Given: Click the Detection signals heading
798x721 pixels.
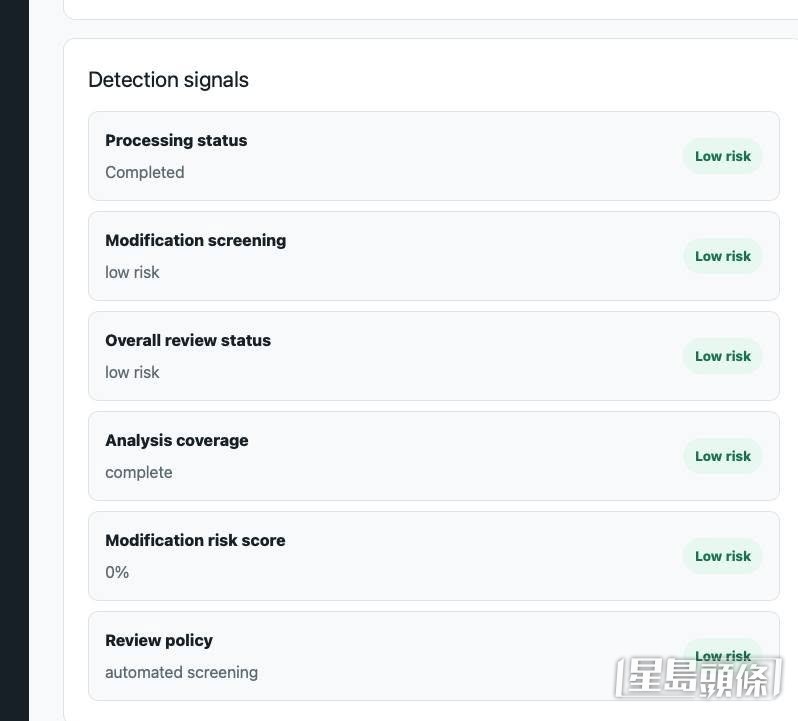Looking at the screenshot, I should [x=168, y=80].
